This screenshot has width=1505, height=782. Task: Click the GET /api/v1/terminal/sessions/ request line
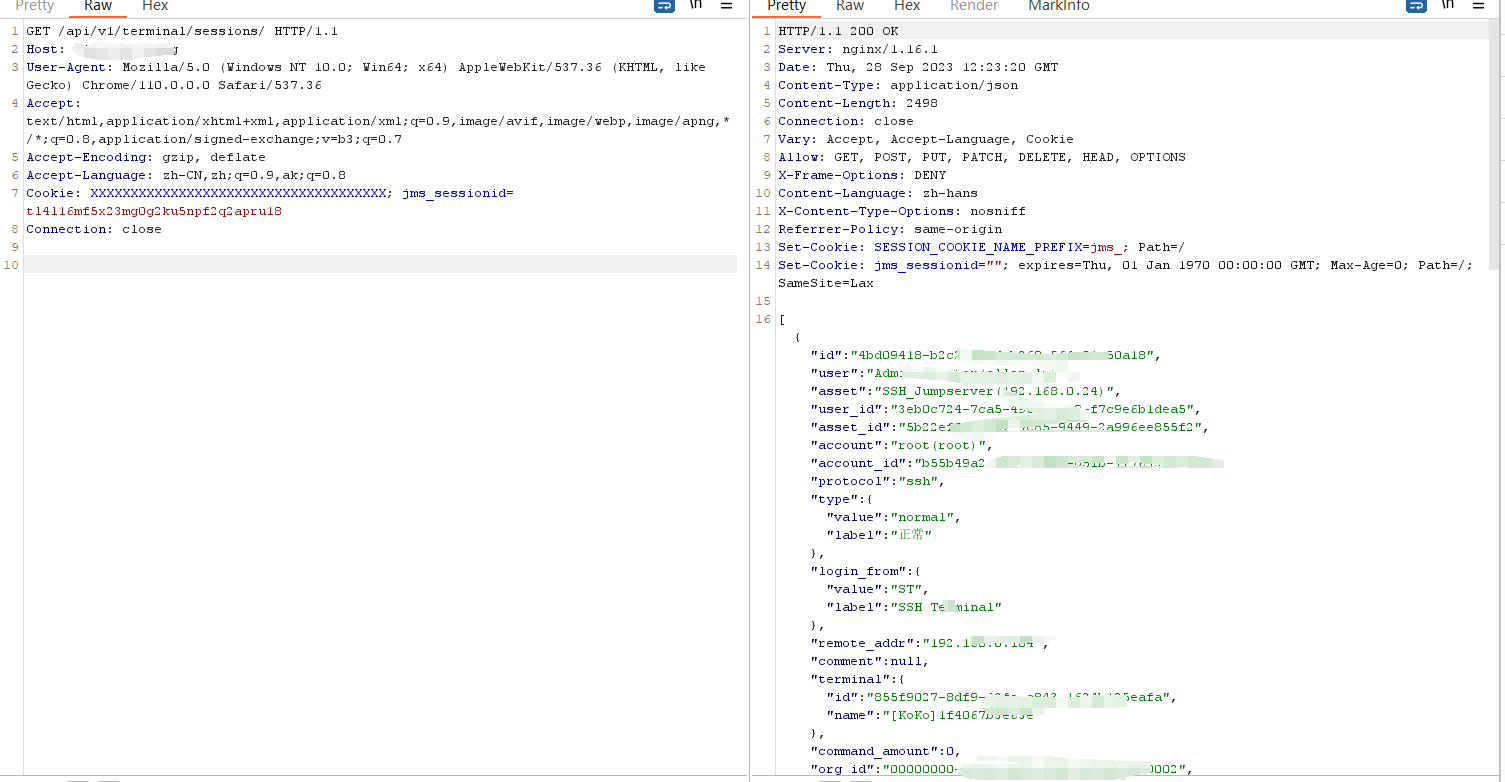(x=182, y=31)
